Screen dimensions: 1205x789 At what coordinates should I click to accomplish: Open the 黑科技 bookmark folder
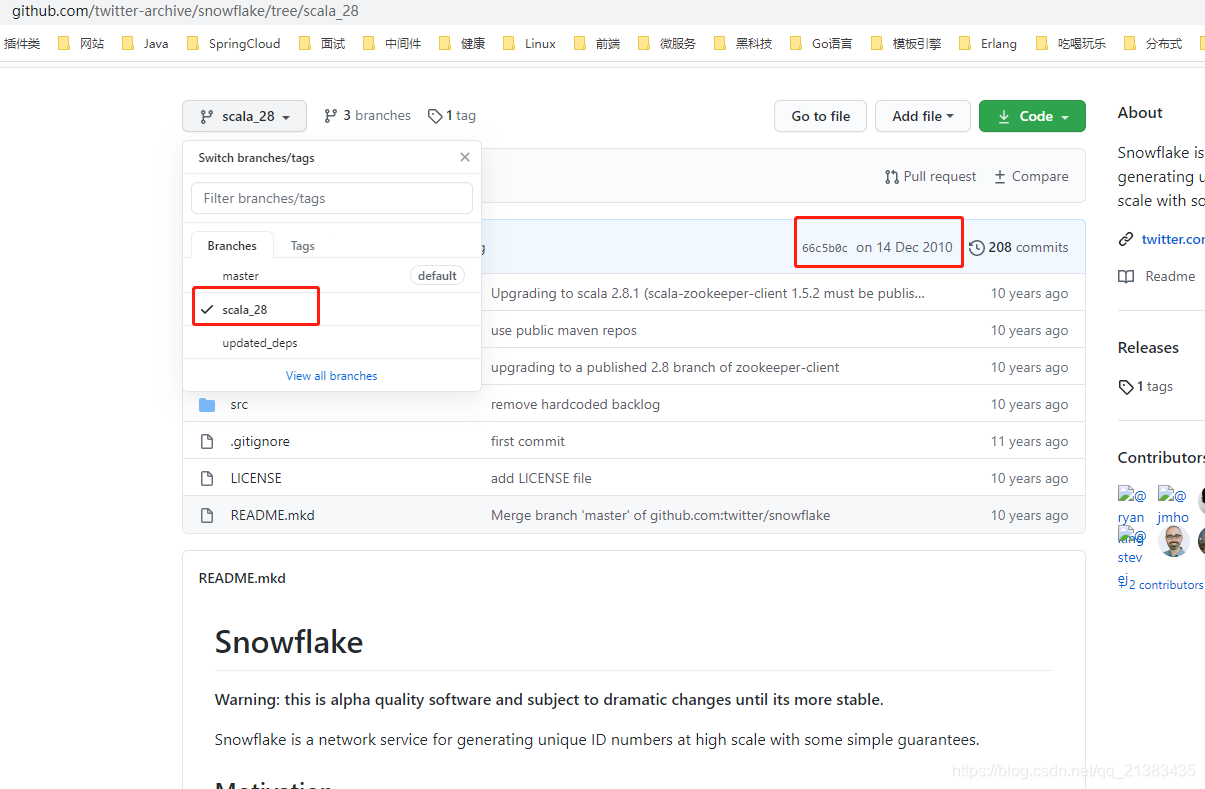(x=742, y=43)
